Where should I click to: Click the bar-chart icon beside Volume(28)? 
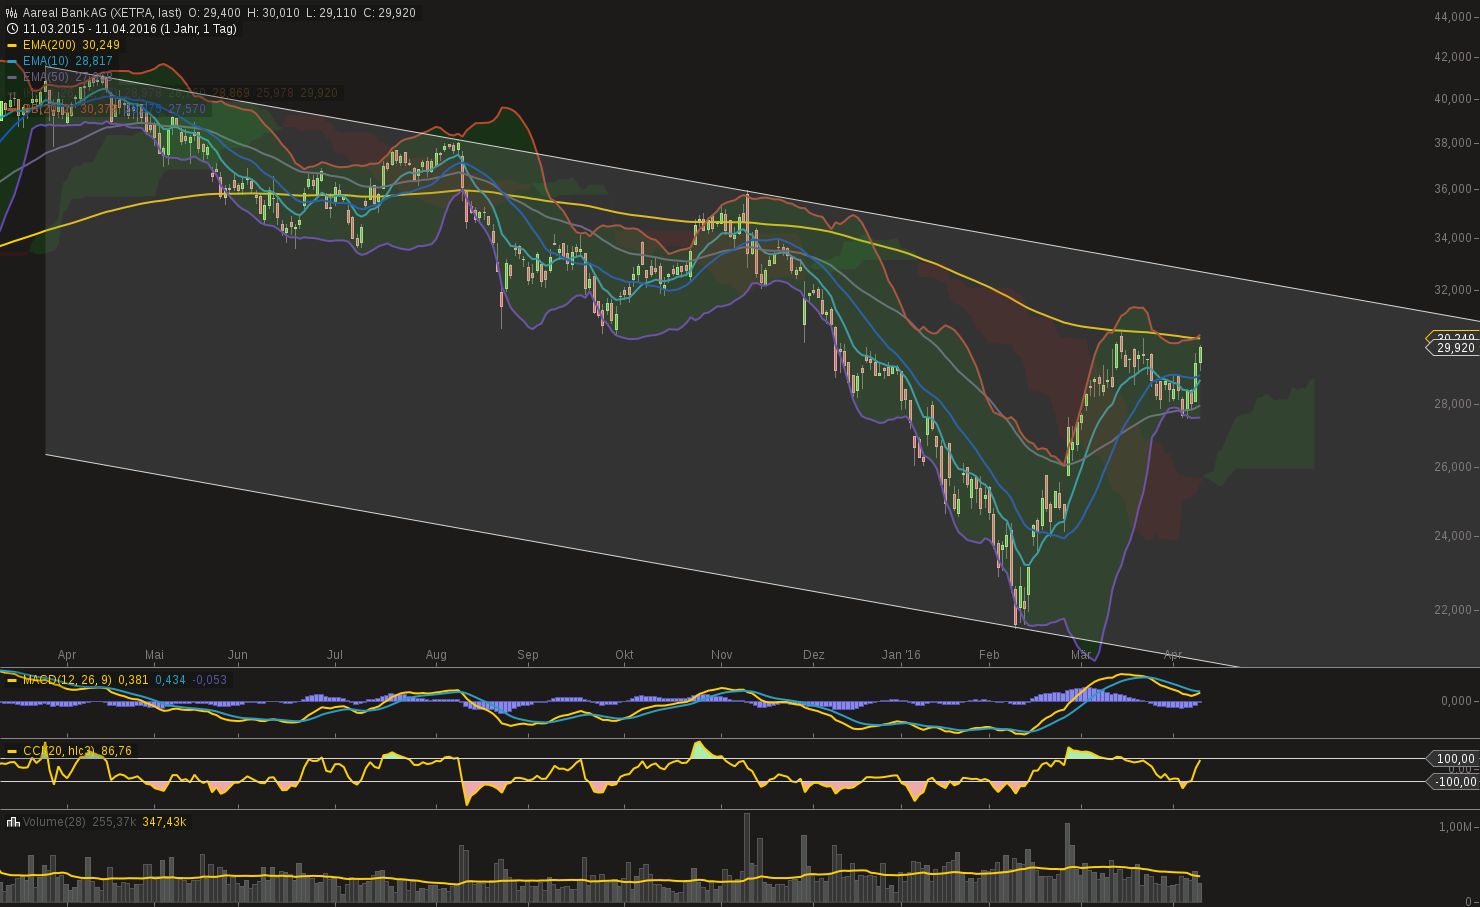(13, 822)
